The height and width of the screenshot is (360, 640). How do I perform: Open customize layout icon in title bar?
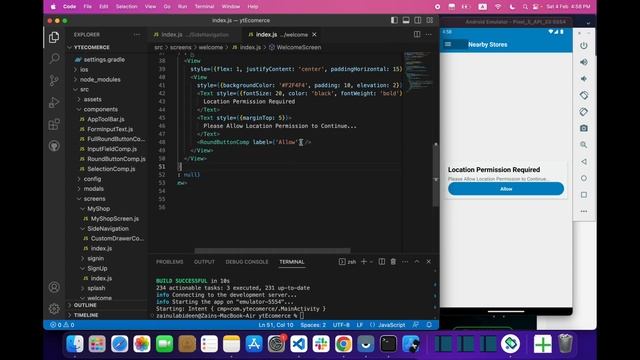430,20
